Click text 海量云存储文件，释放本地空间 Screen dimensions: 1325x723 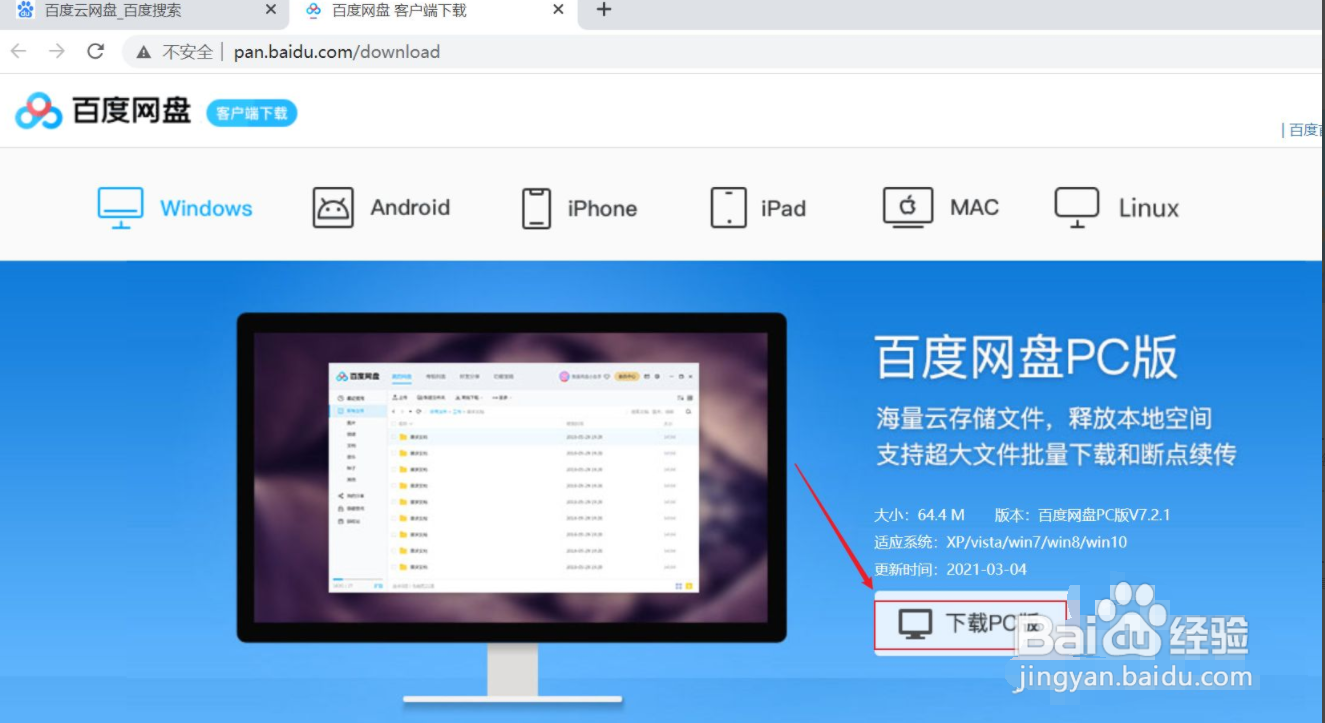[x=1044, y=418]
